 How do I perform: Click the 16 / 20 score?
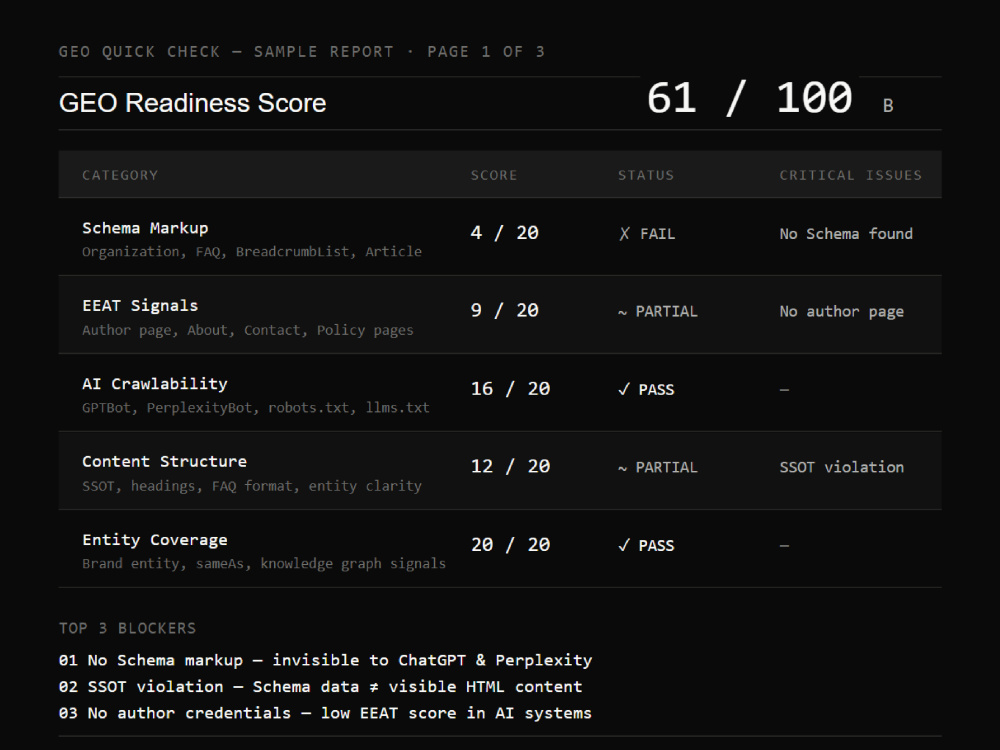(x=510, y=389)
